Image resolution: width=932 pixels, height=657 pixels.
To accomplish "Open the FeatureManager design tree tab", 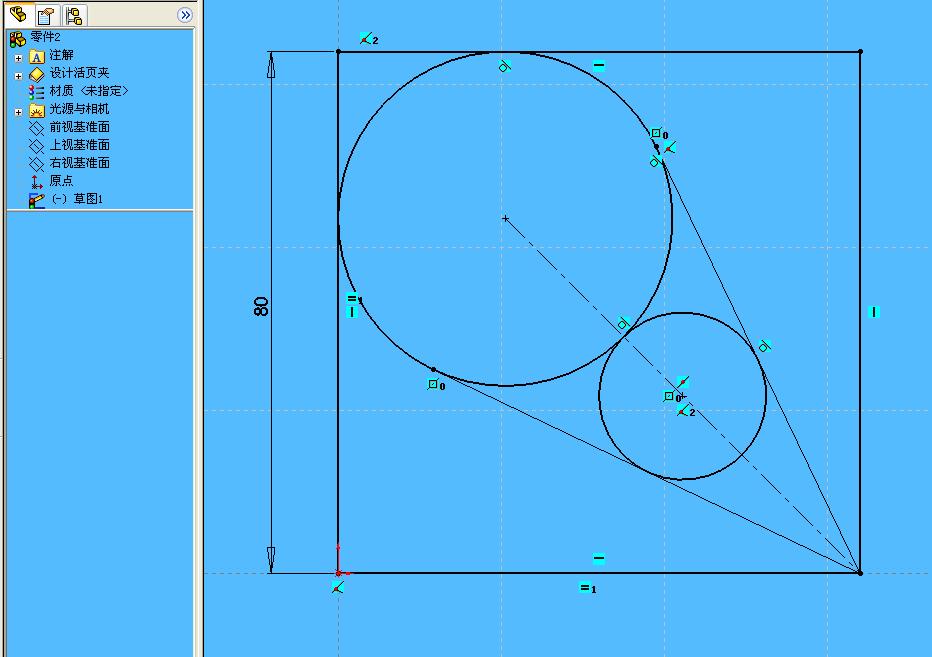I will click(x=18, y=14).
